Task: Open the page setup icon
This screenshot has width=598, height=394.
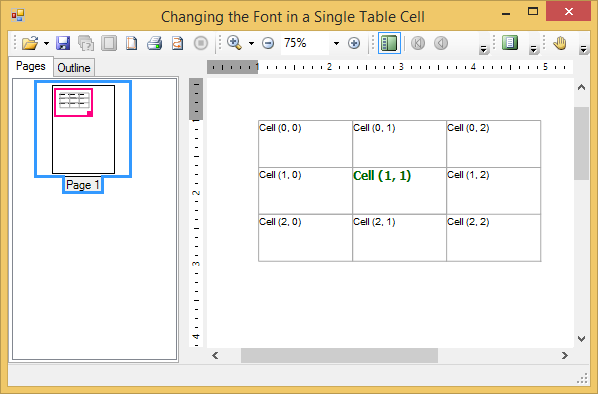Action: (x=132, y=43)
